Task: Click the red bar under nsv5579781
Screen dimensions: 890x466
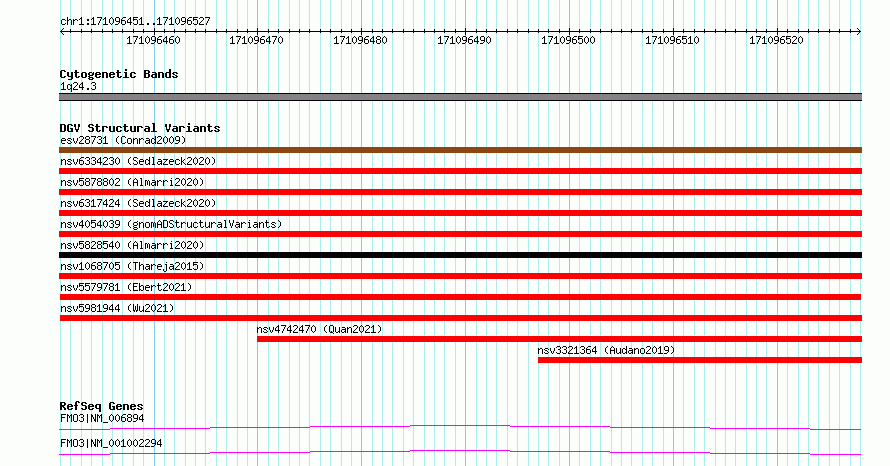Action: 460,297
